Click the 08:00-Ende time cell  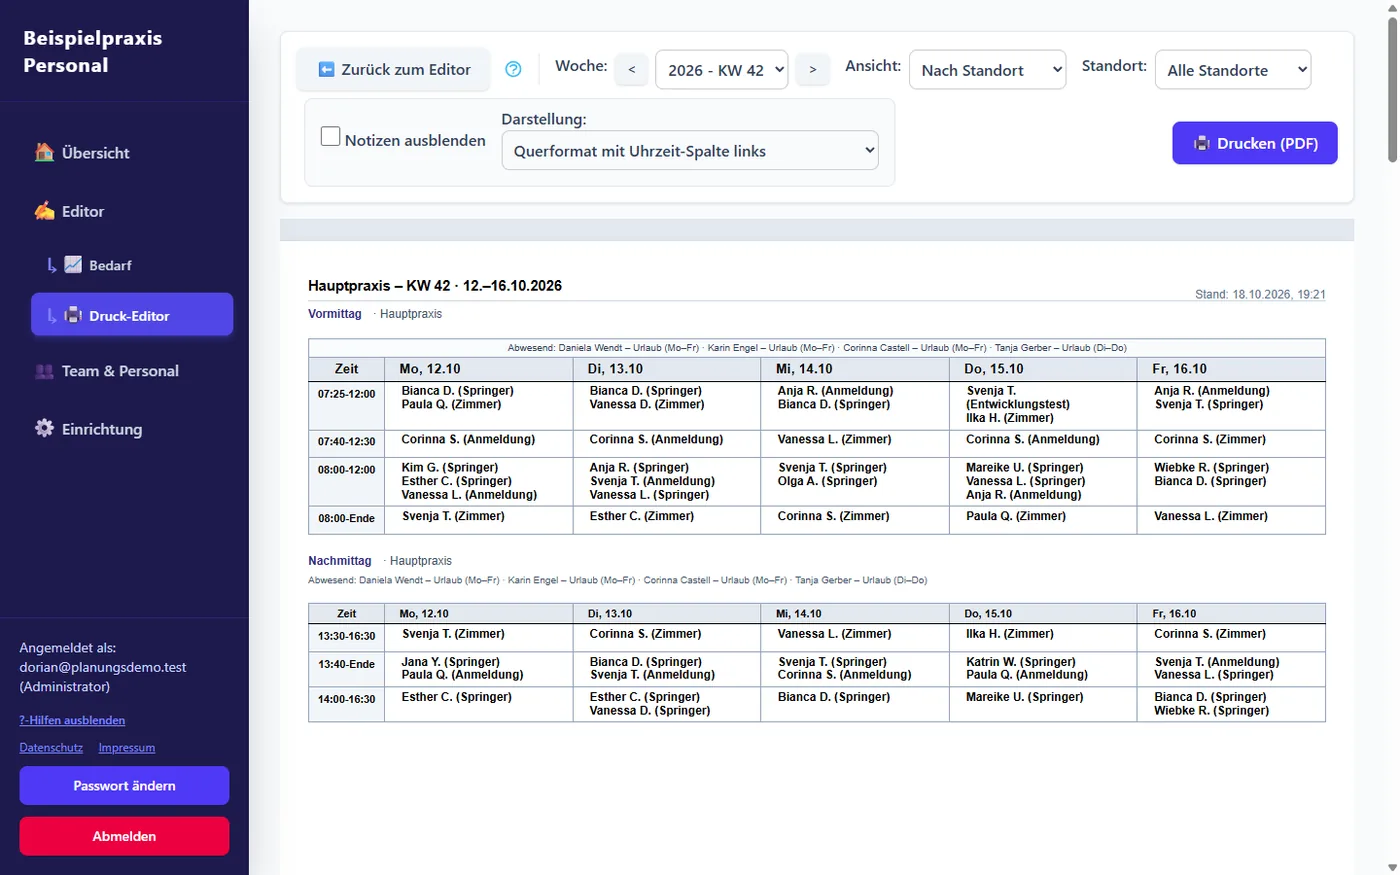coord(347,519)
